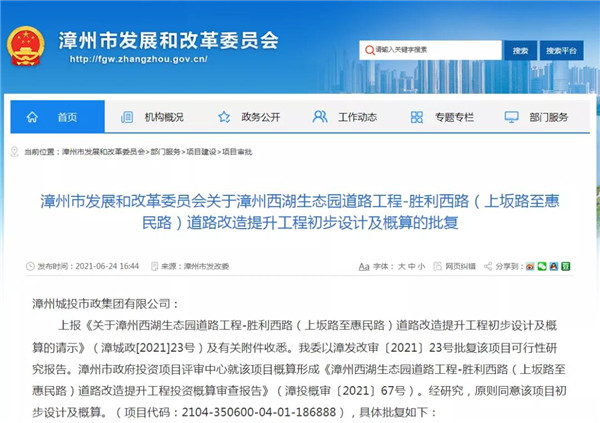Click the location pin icon in breadcrumb
Viewport: 600px width, 423px height.
[15, 152]
